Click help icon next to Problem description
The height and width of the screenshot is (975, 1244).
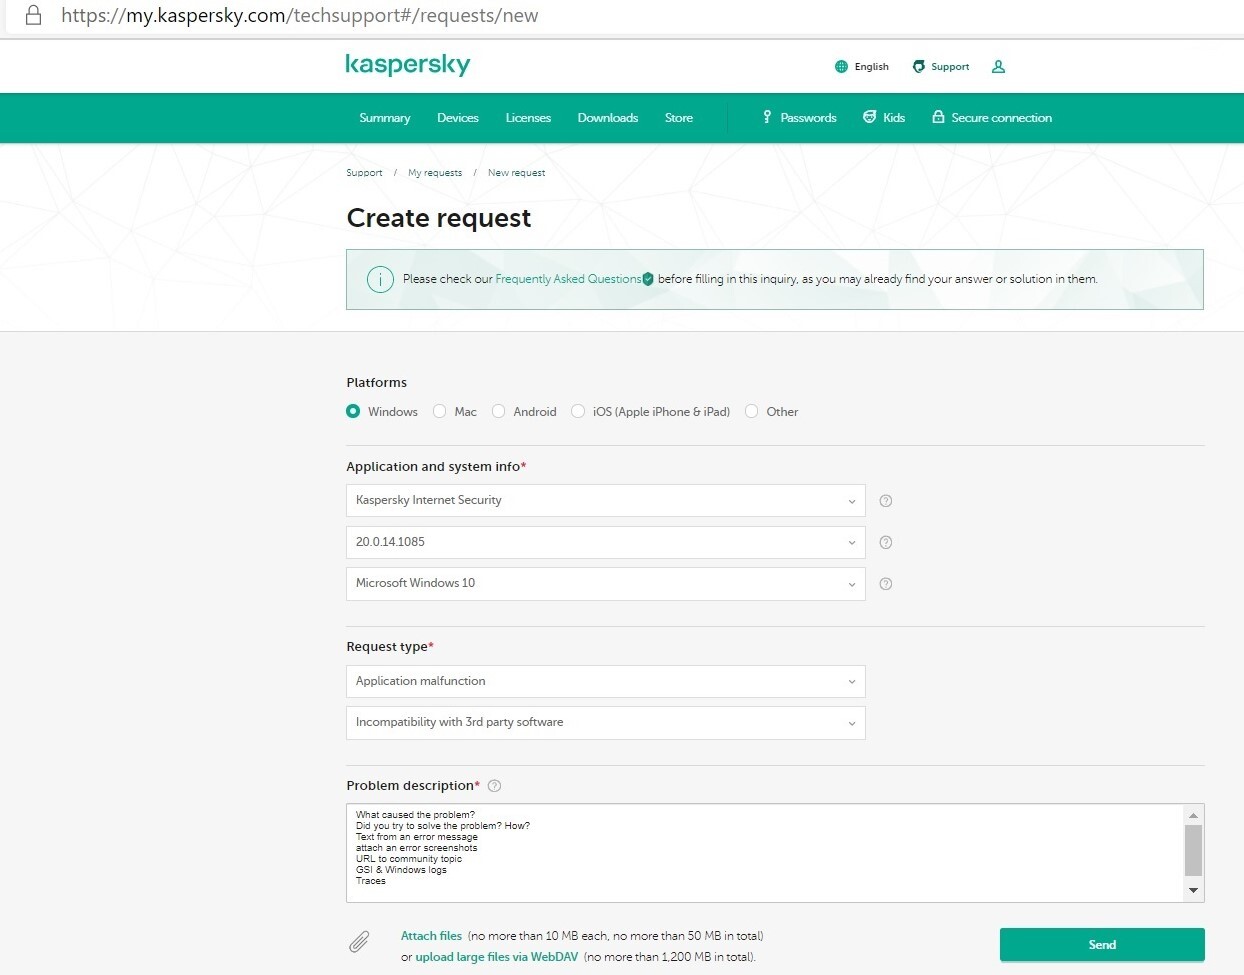pos(494,786)
